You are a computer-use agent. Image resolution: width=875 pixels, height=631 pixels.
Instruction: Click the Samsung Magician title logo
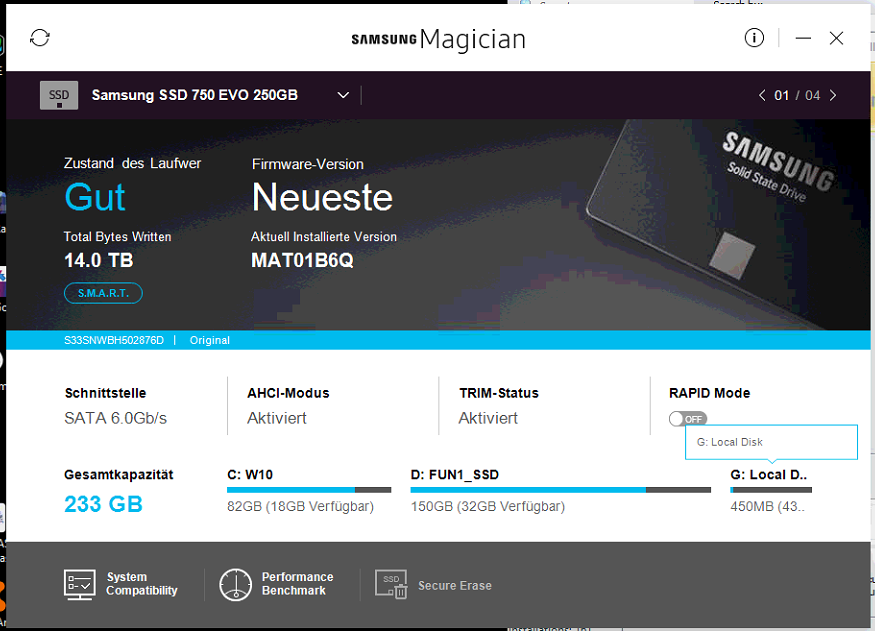pos(439,39)
